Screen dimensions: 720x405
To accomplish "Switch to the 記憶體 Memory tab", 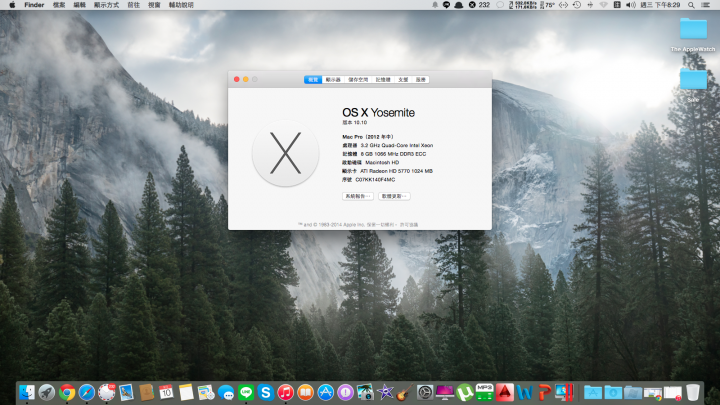I will (x=383, y=79).
